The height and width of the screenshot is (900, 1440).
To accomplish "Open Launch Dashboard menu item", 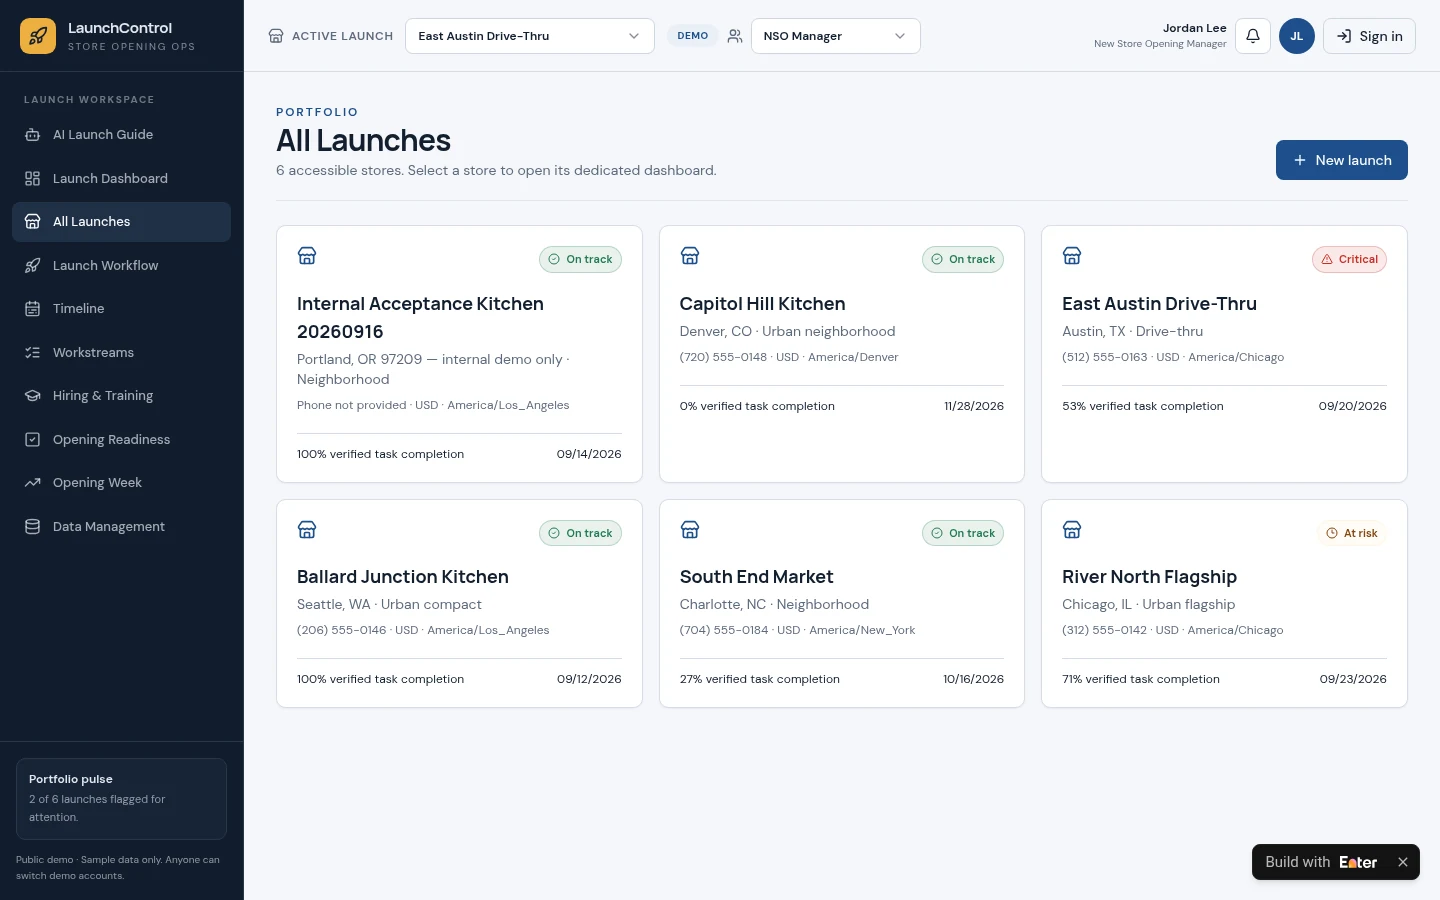I will click(121, 178).
